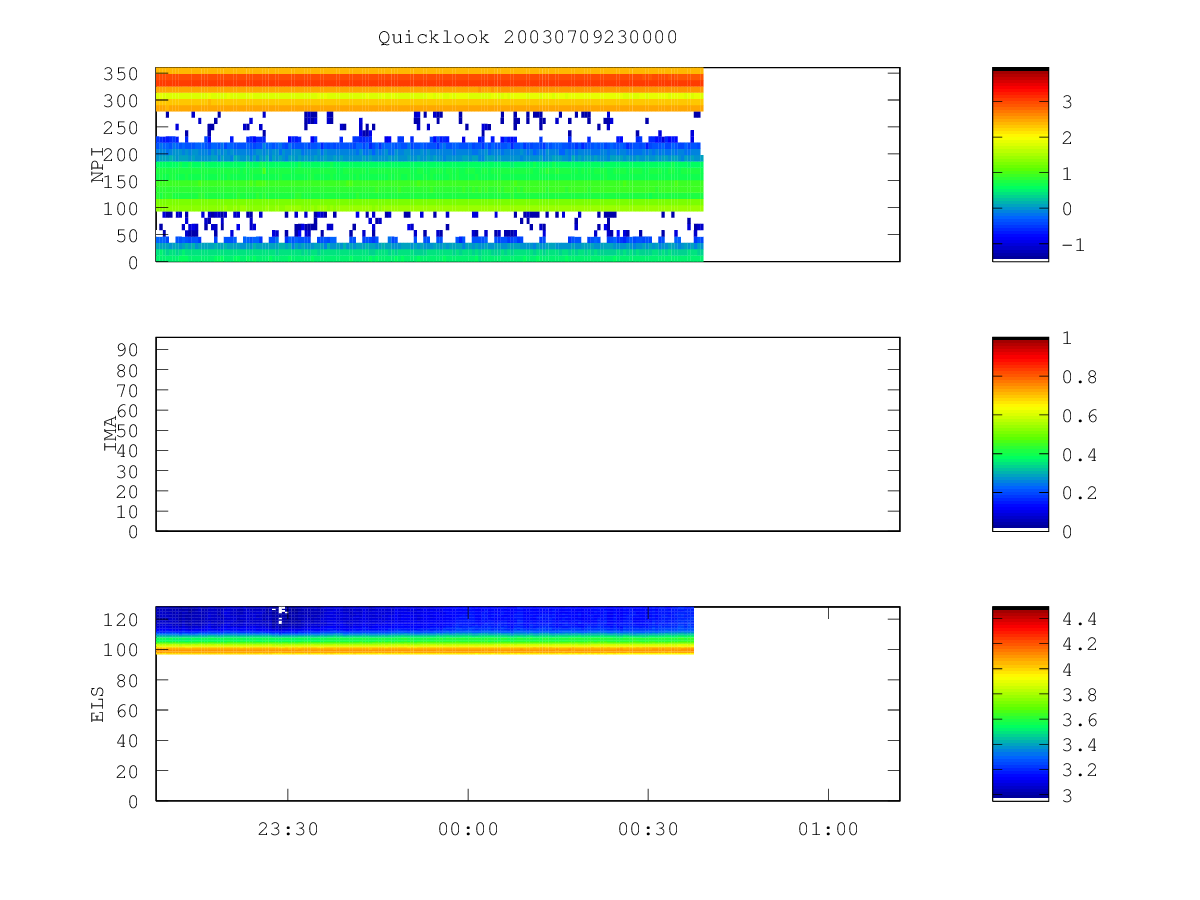Click the 0.4 label on IMA colorbar
Viewport: 1200px width, 900px height.
click(1080, 455)
